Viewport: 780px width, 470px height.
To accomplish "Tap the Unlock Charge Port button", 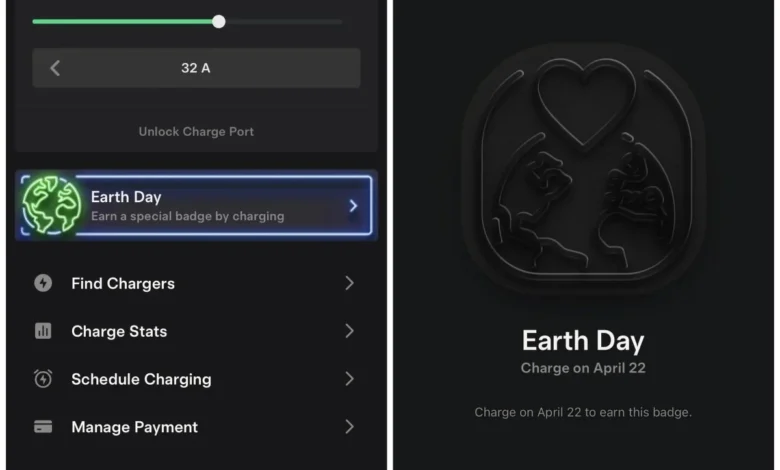I will pos(196,132).
